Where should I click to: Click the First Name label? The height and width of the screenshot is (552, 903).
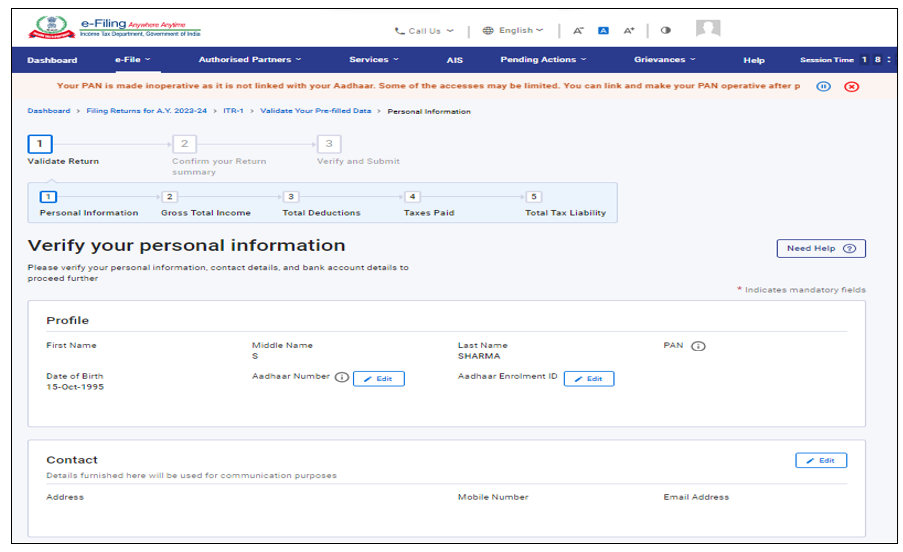71,345
